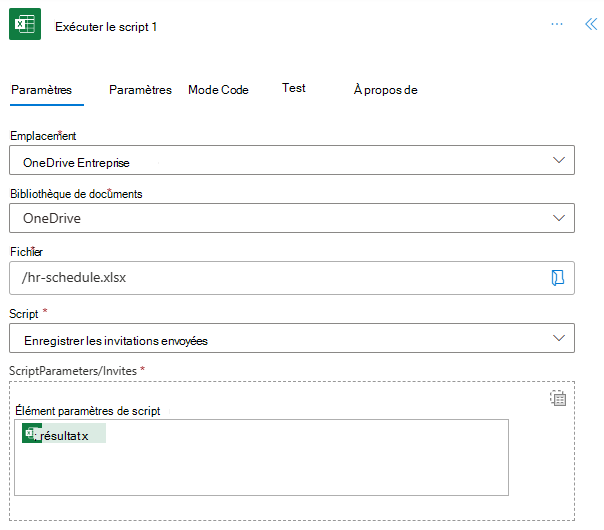Click the Excel icon on résultat token
Image resolution: width=604 pixels, height=530 pixels.
31,434
